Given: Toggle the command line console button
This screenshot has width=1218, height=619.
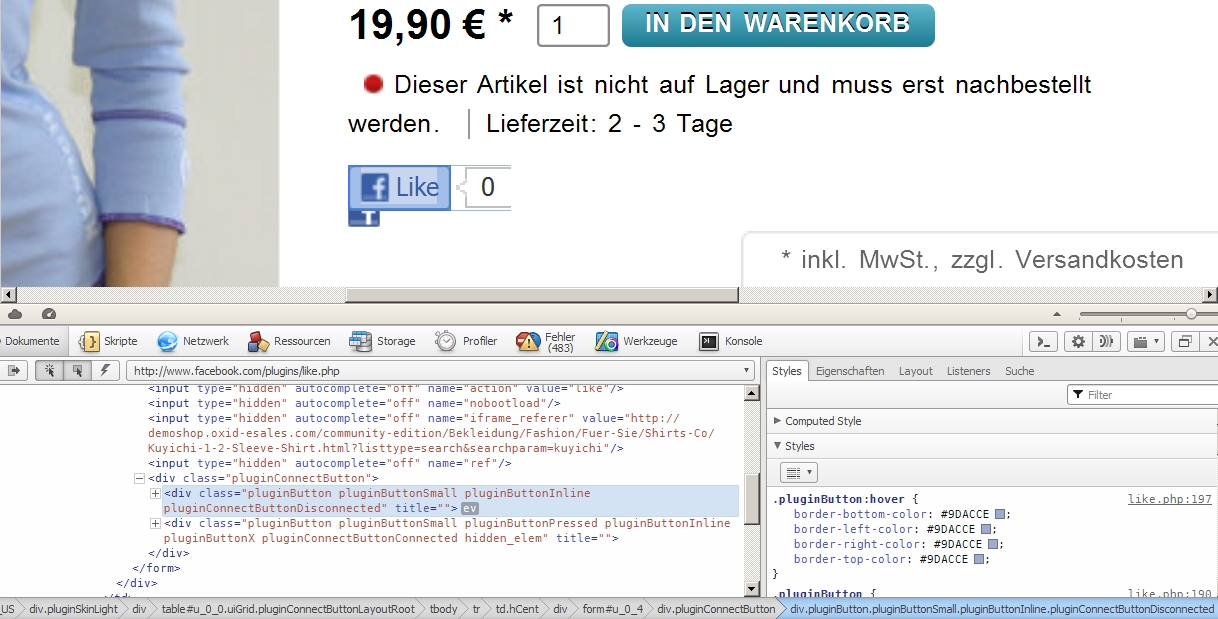Looking at the screenshot, I should (x=1043, y=341).
